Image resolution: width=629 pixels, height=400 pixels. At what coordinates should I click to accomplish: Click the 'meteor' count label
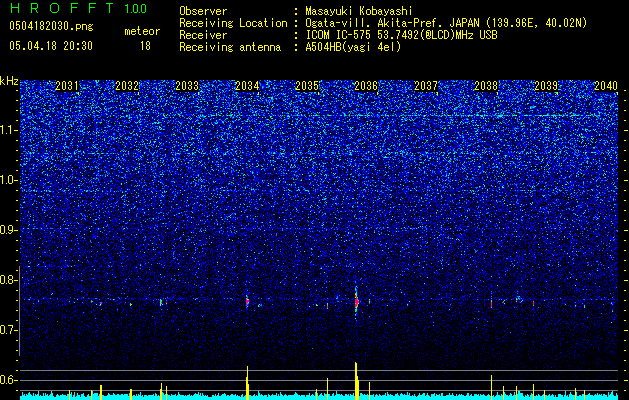click(142, 31)
